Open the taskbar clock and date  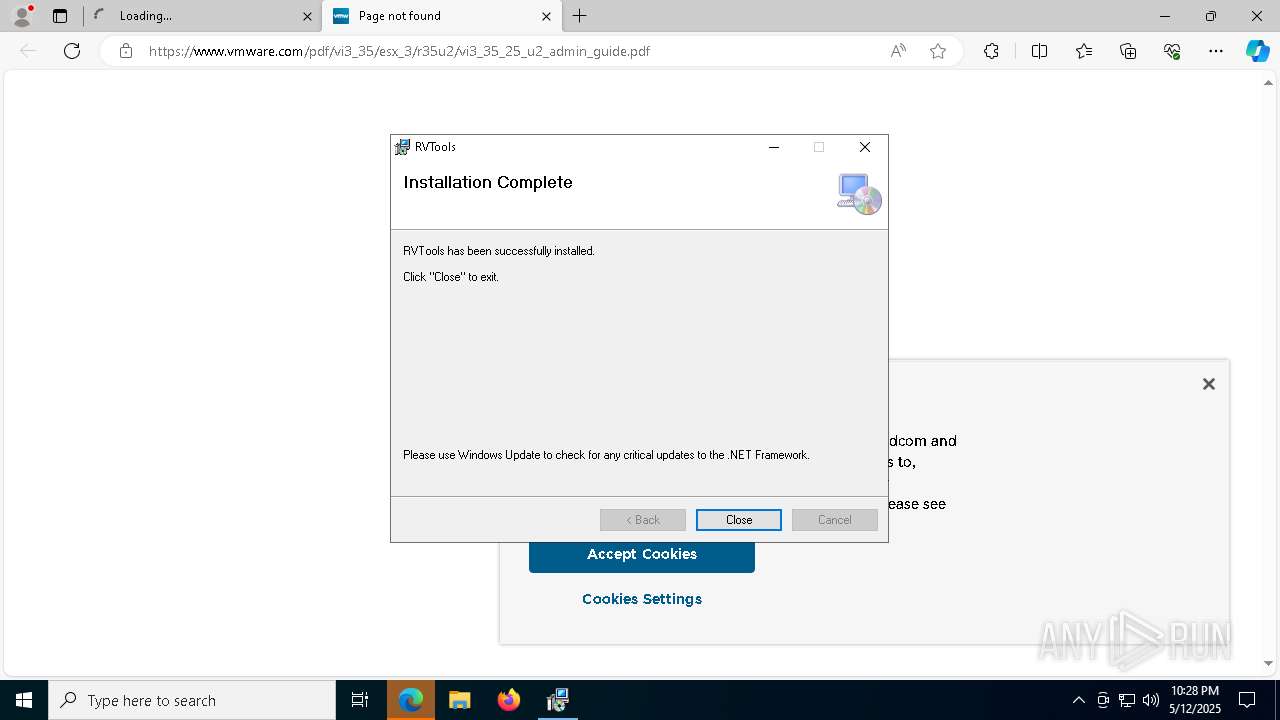point(1194,700)
